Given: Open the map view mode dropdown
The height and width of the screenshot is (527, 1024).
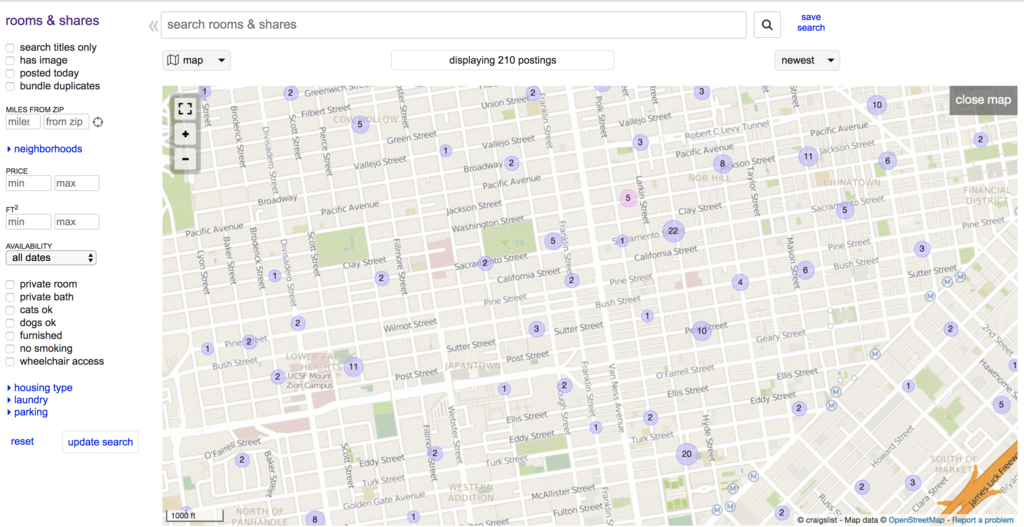Looking at the screenshot, I should tap(197, 60).
